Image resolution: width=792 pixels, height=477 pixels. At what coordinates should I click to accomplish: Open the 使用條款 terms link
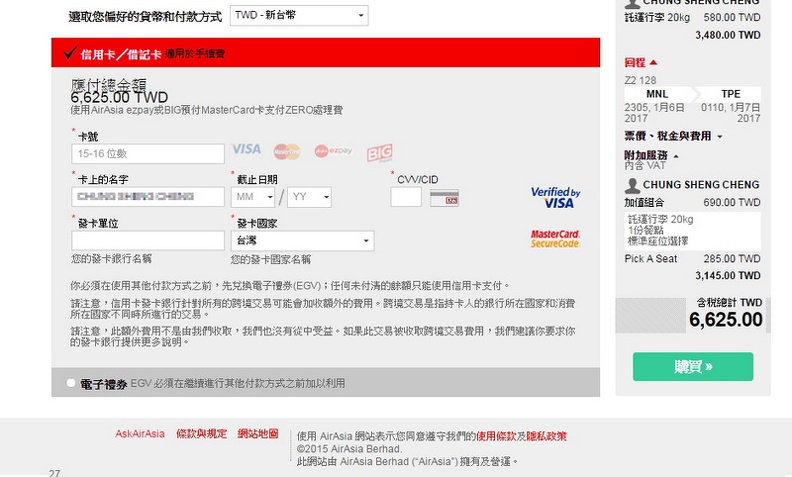496,436
